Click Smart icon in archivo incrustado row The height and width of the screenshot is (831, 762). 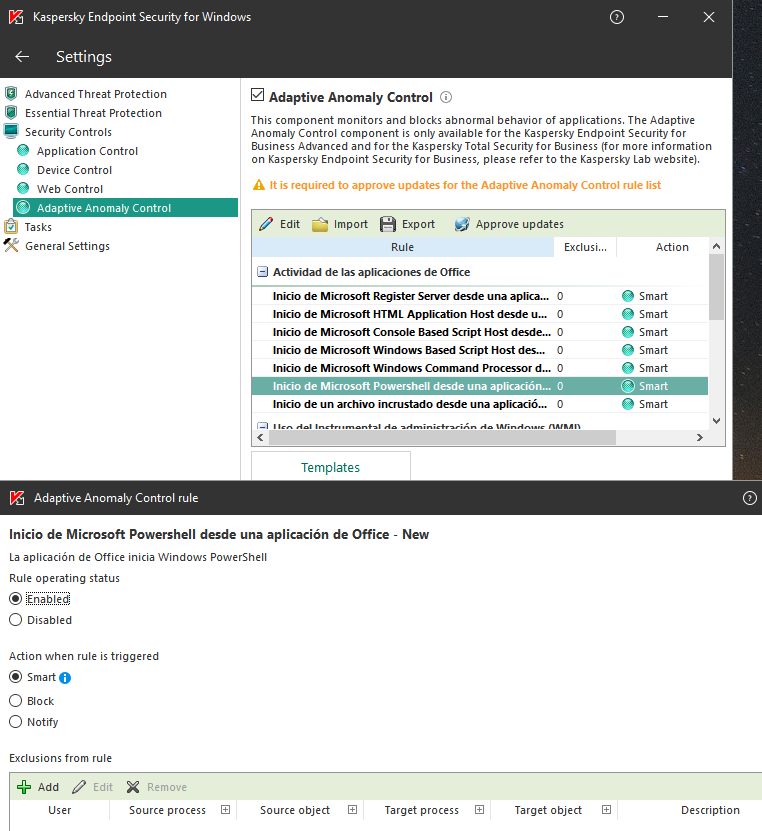pyautogui.click(x=628, y=404)
